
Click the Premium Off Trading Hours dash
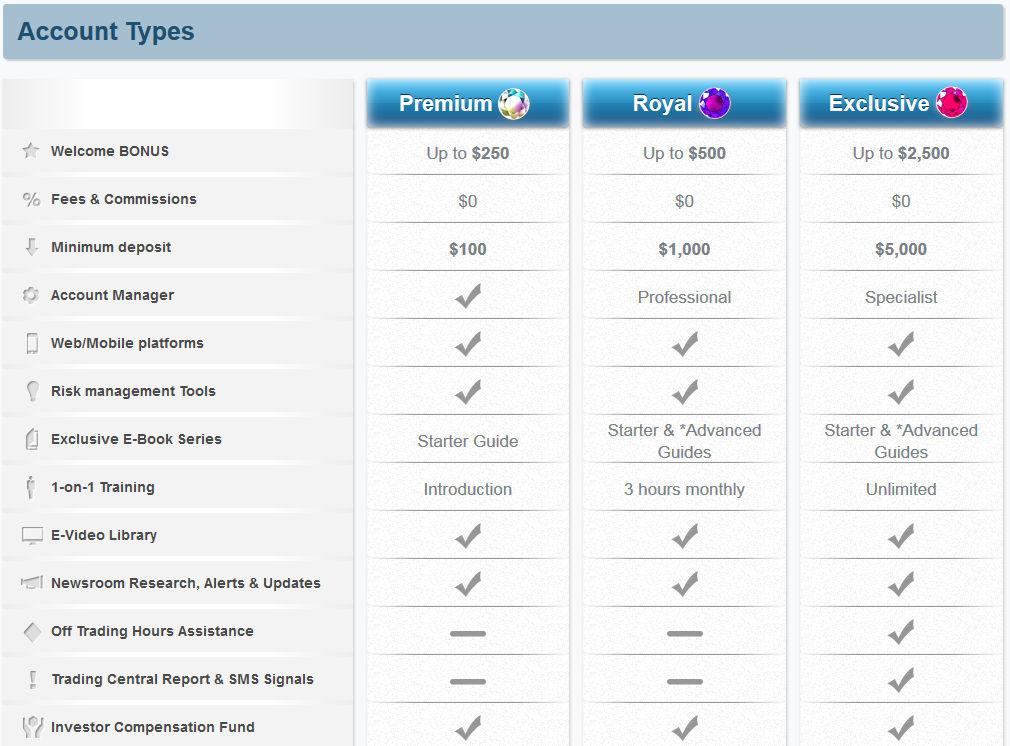[x=468, y=633]
